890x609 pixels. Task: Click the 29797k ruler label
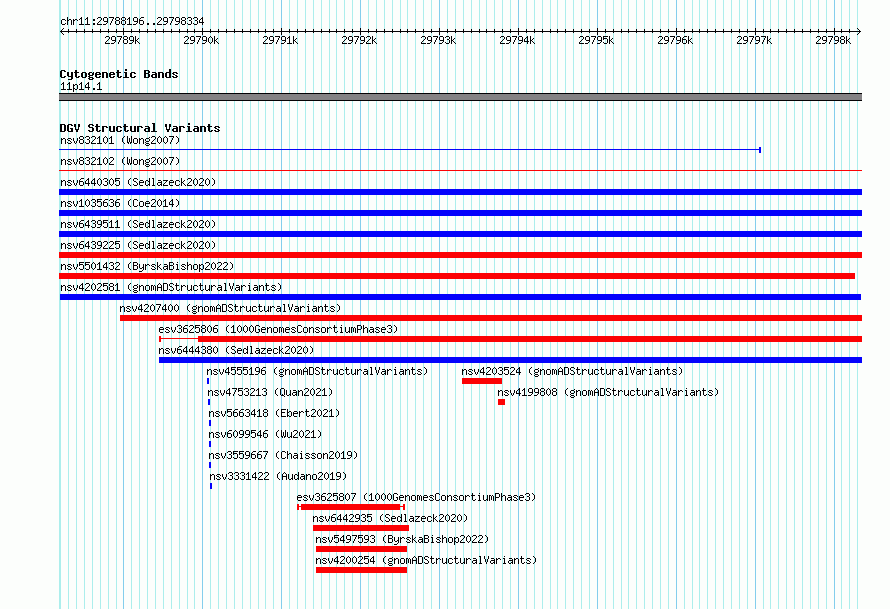[754, 40]
